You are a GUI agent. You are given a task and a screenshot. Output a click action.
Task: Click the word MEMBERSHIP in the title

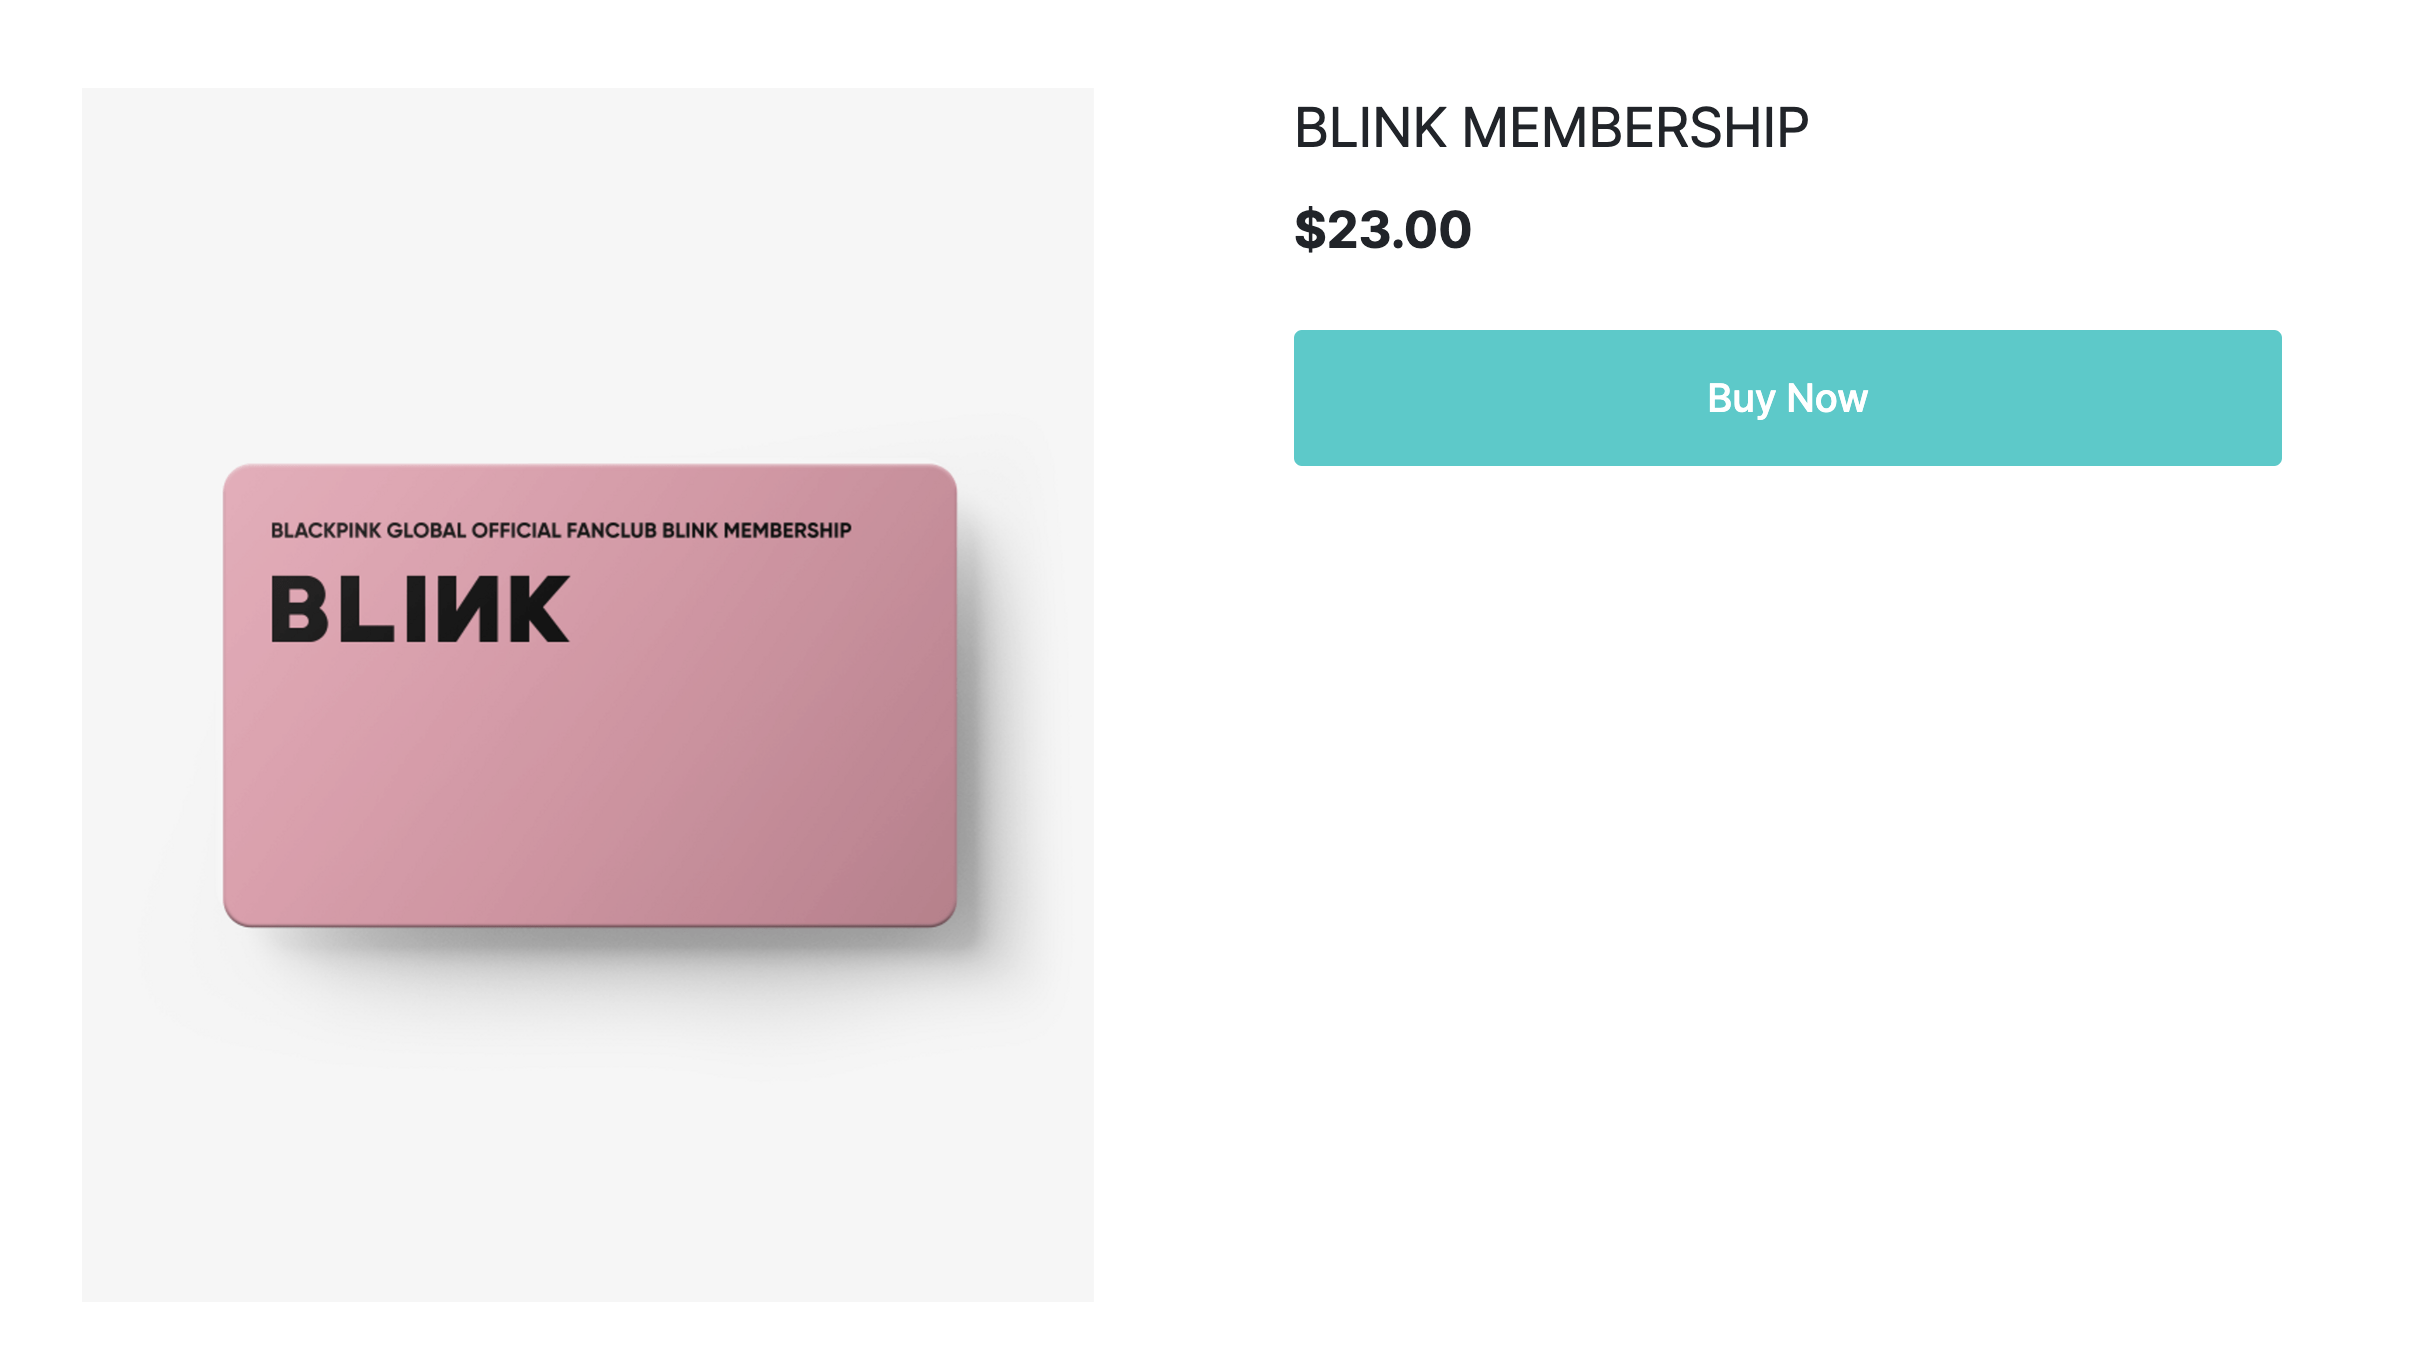click(x=1635, y=128)
